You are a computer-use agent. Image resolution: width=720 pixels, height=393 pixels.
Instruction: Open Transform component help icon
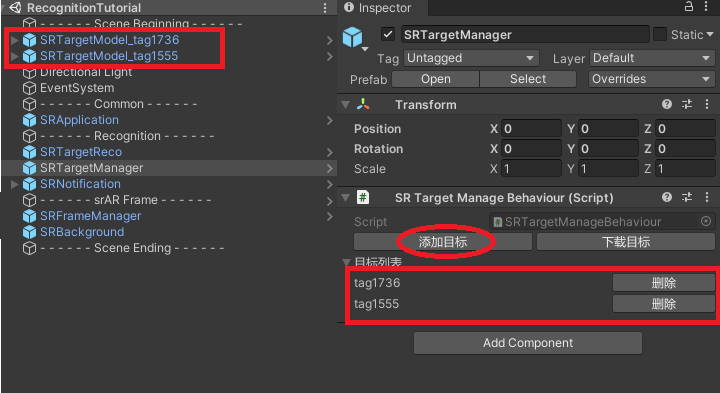(667, 104)
